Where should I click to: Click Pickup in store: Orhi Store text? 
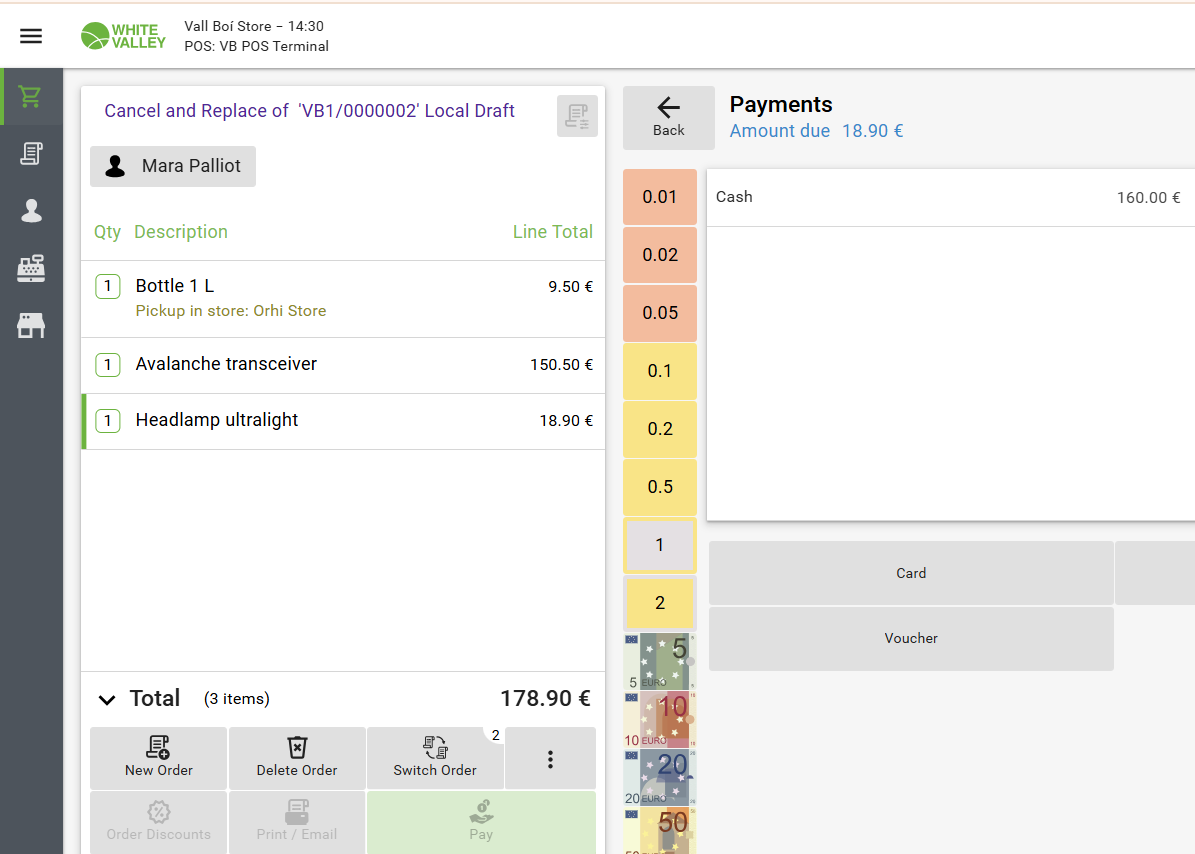231,311
